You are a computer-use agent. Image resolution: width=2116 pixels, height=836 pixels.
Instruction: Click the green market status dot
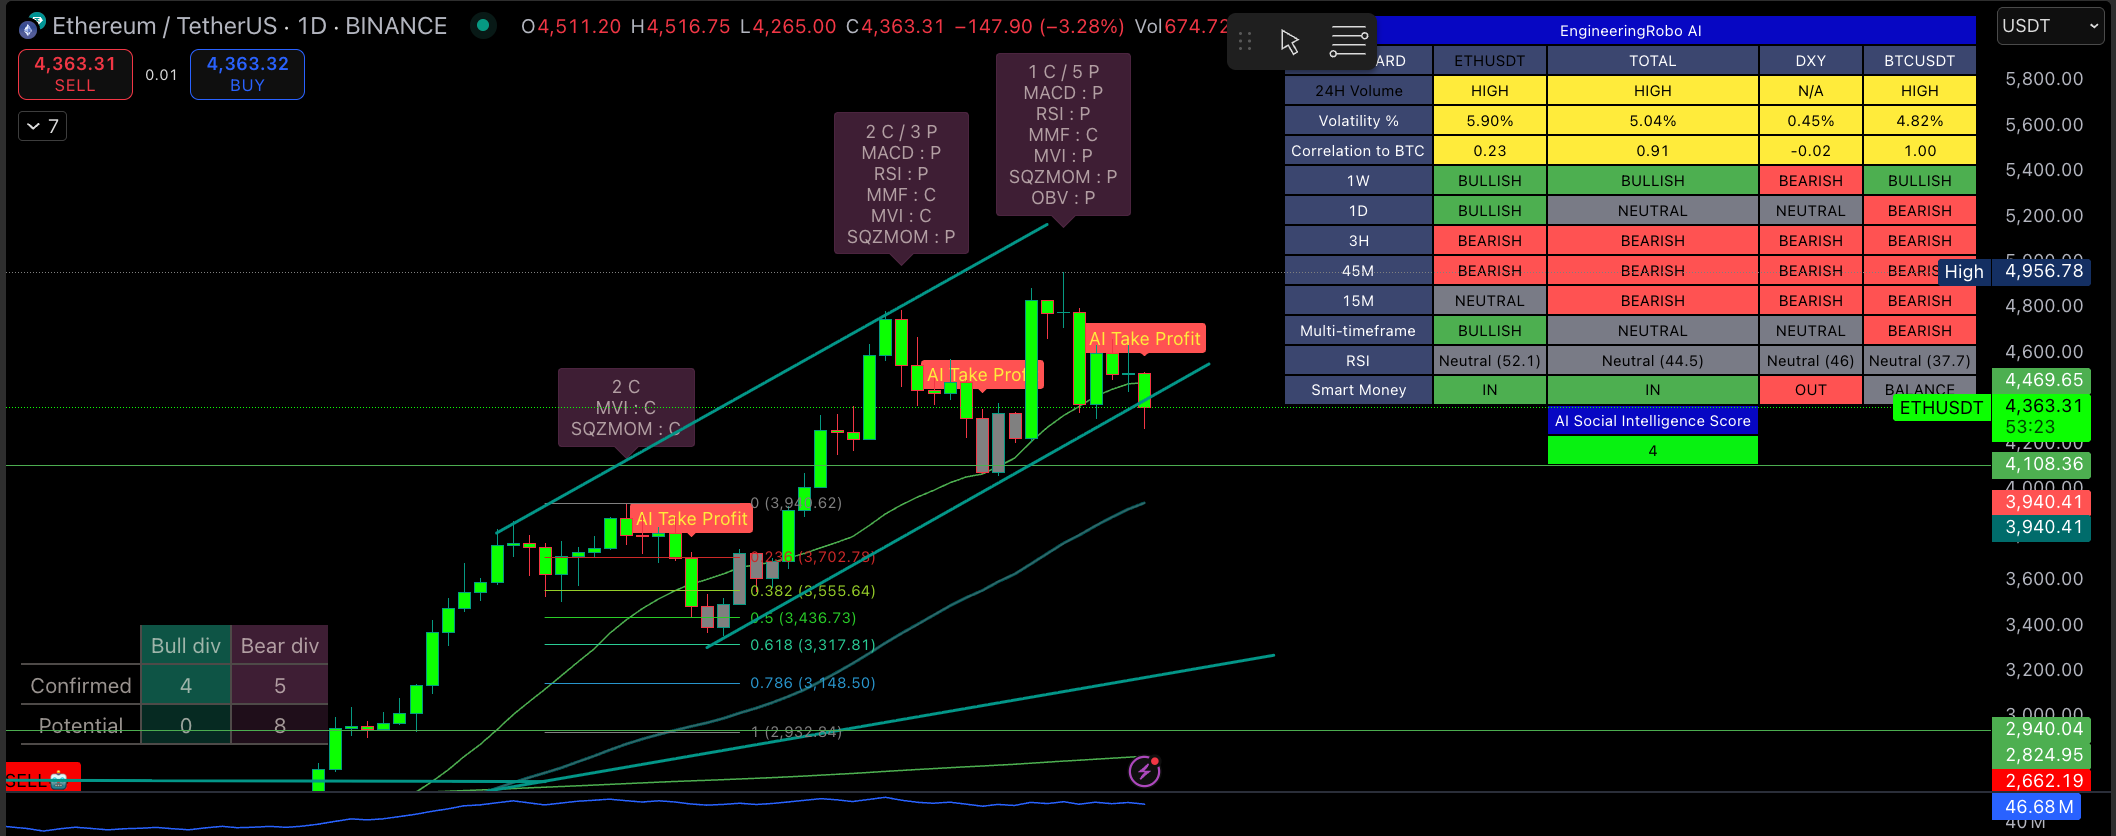(483, 25)
